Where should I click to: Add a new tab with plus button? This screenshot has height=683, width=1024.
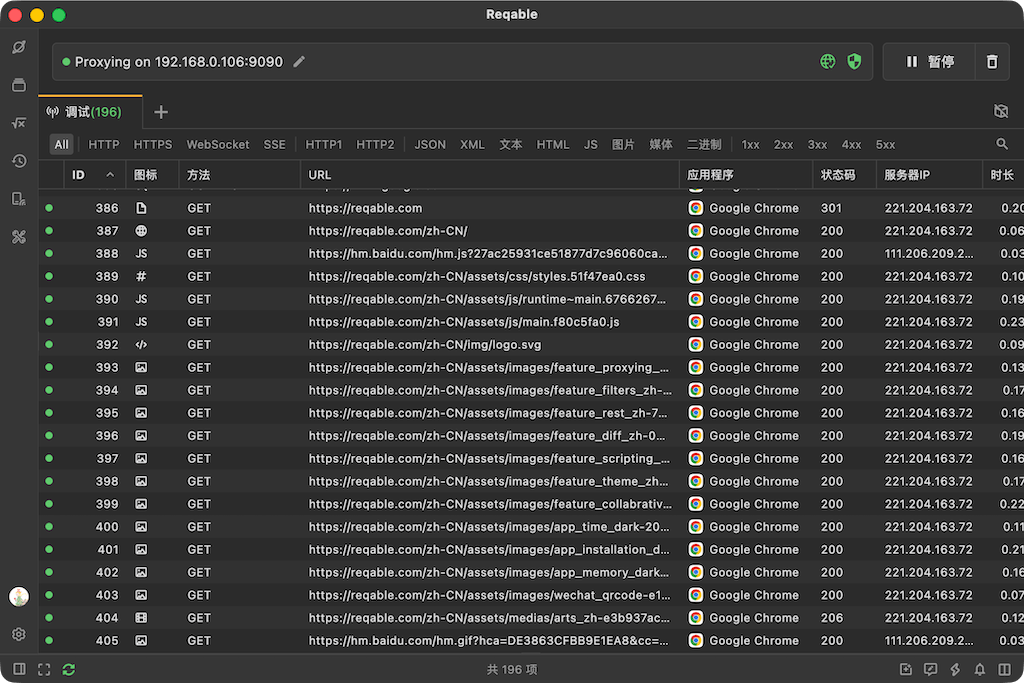click(x=161, y=112)
